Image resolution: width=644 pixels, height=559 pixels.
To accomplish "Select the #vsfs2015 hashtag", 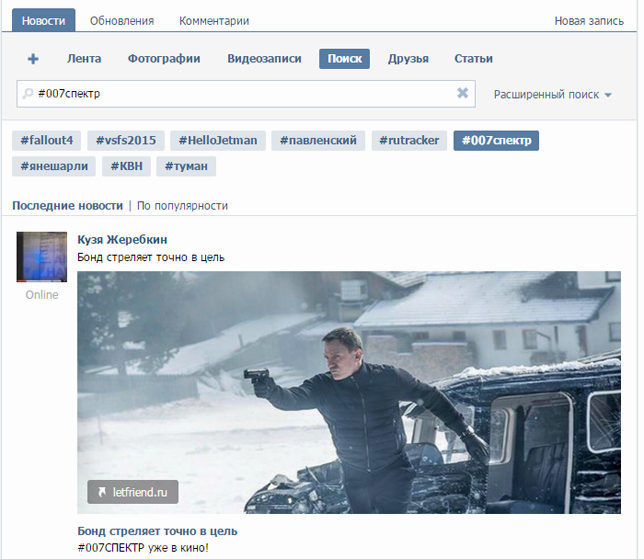I will (x=126, y=140).
